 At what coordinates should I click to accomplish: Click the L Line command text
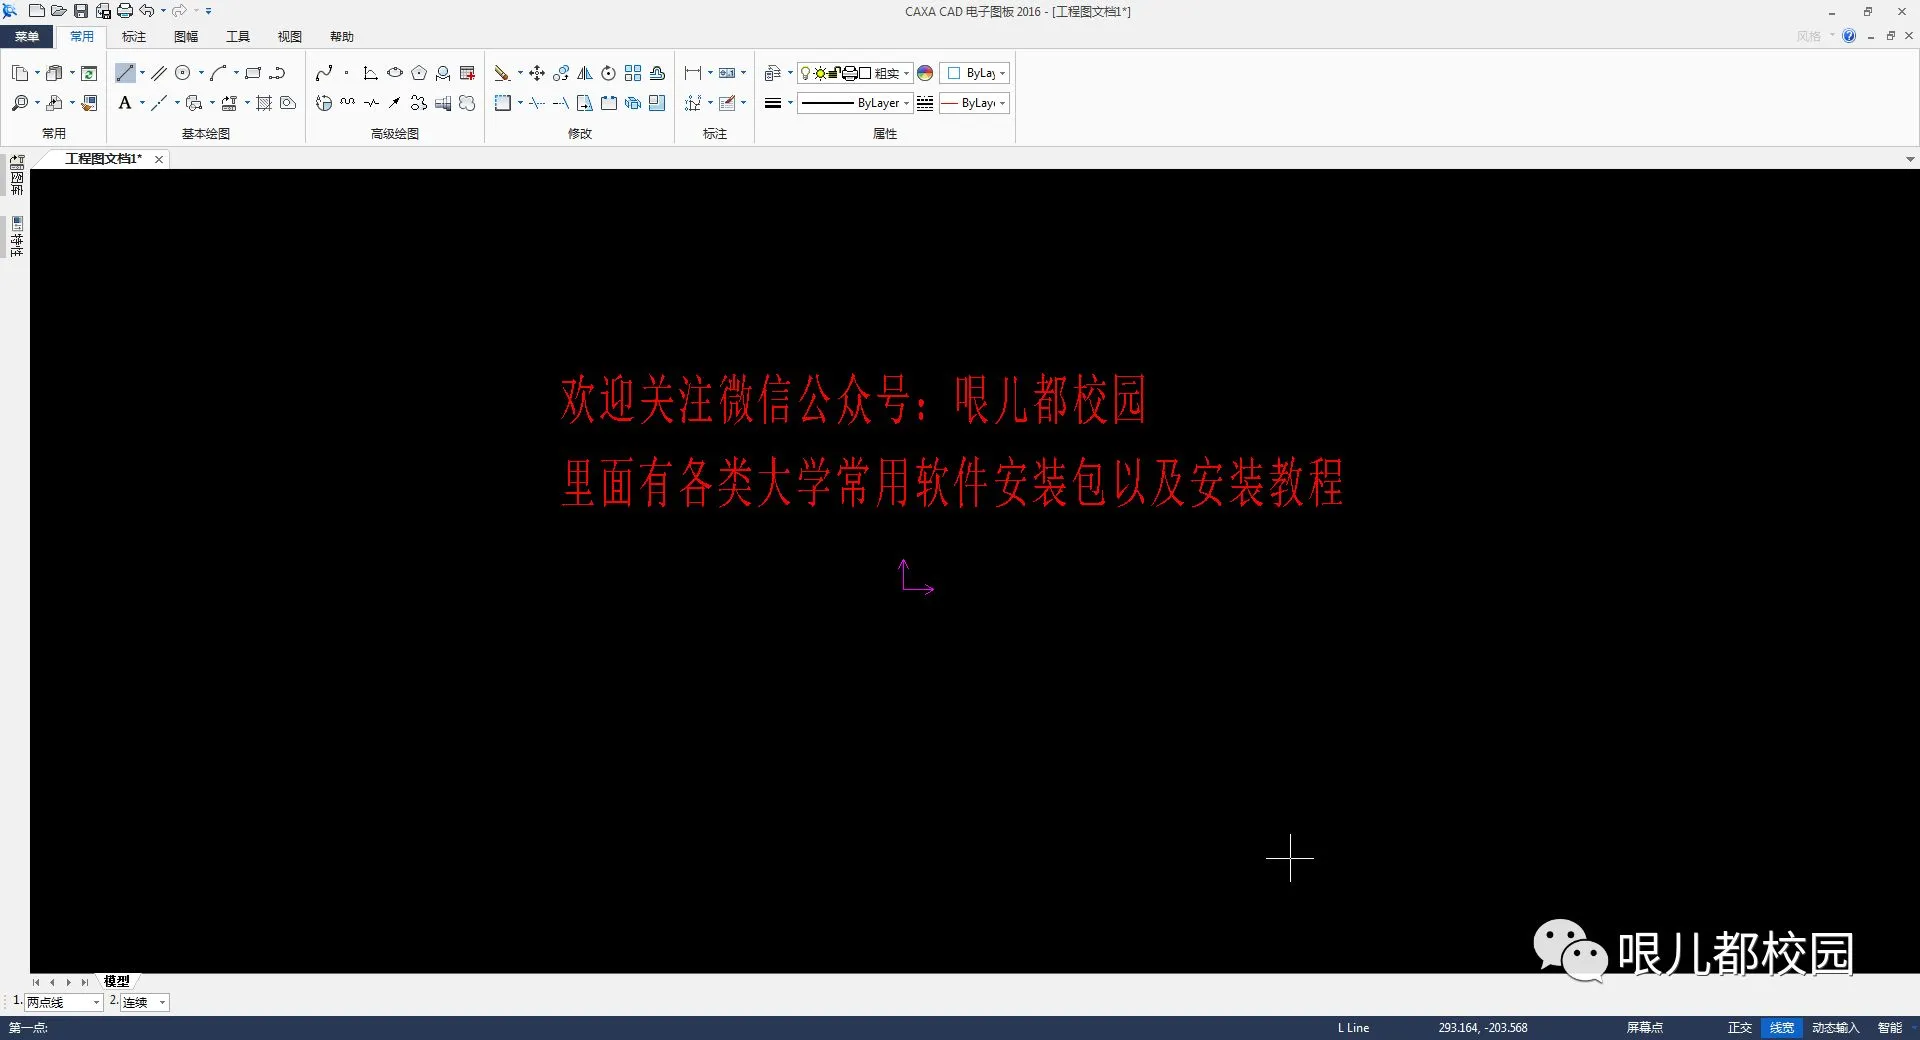tap(1354, 1028)
